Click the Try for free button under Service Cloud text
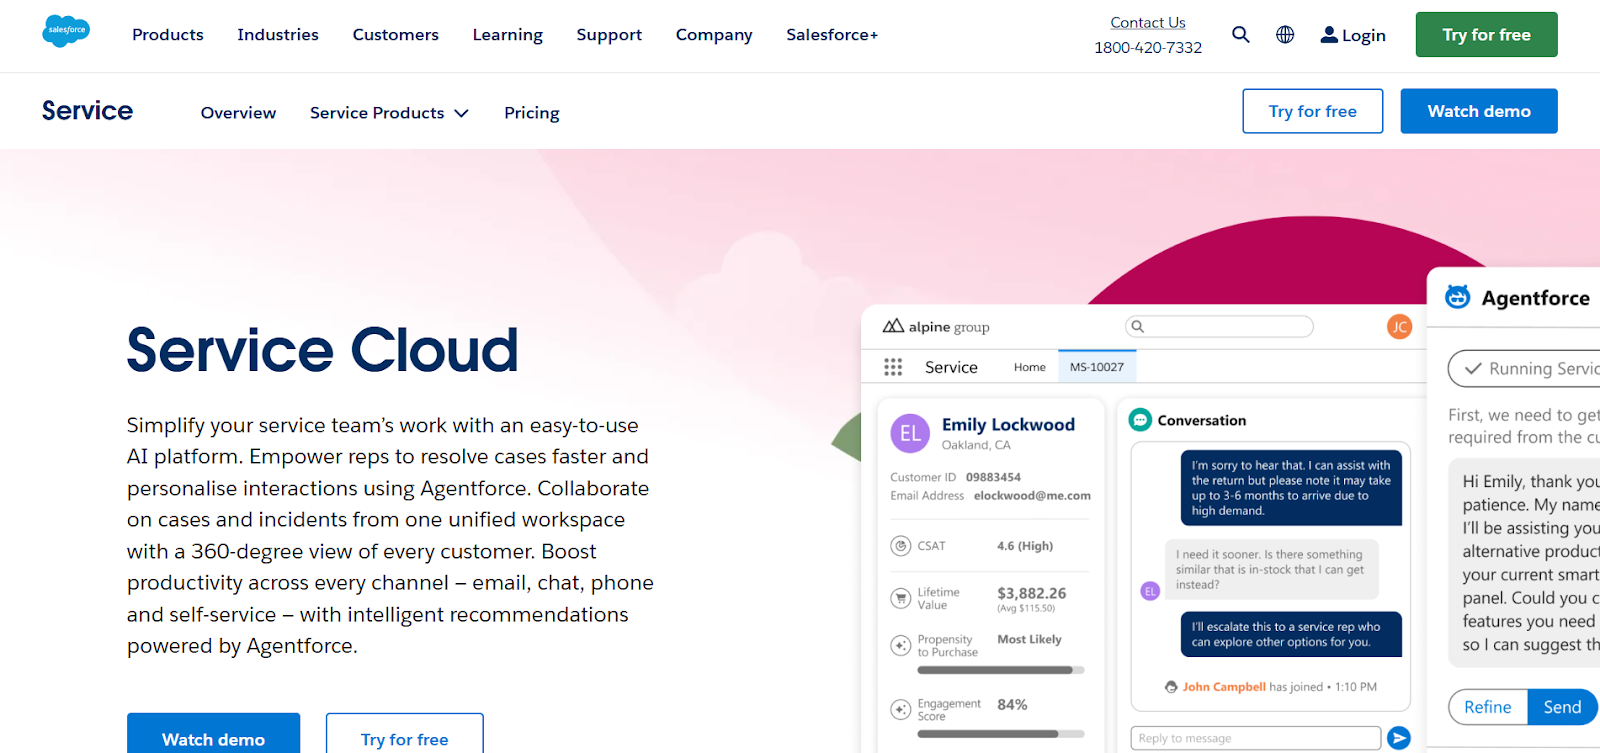This screenshot has width=1600, height=753. point(404,735)
